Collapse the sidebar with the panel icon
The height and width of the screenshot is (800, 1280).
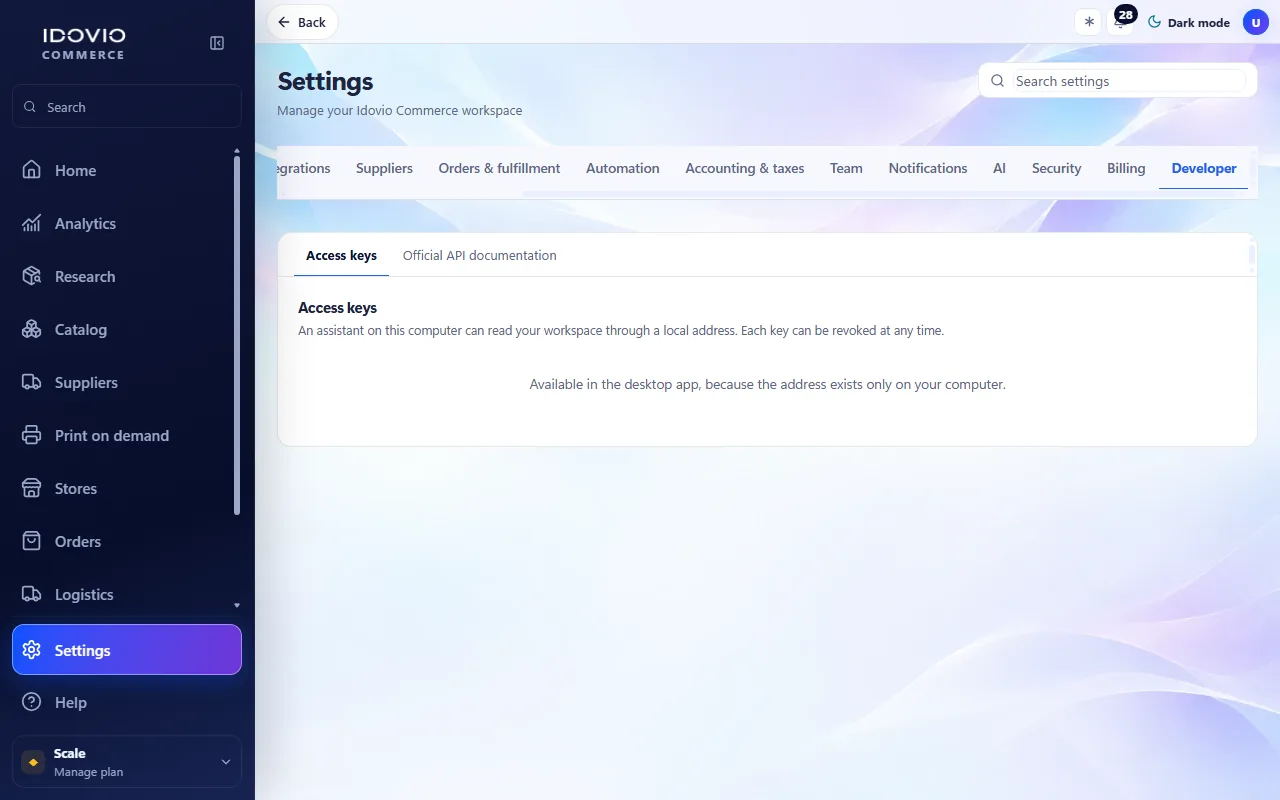click(x=217, y=43)
